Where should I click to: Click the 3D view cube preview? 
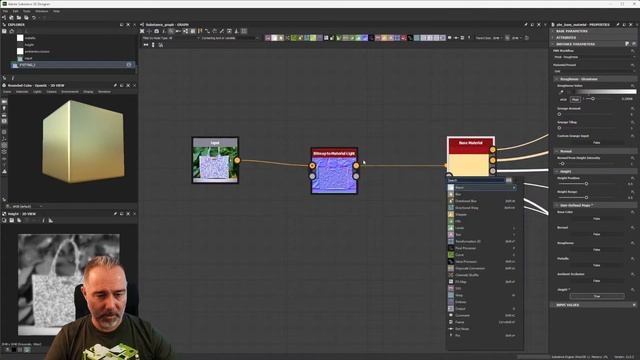tap(83, 142)
